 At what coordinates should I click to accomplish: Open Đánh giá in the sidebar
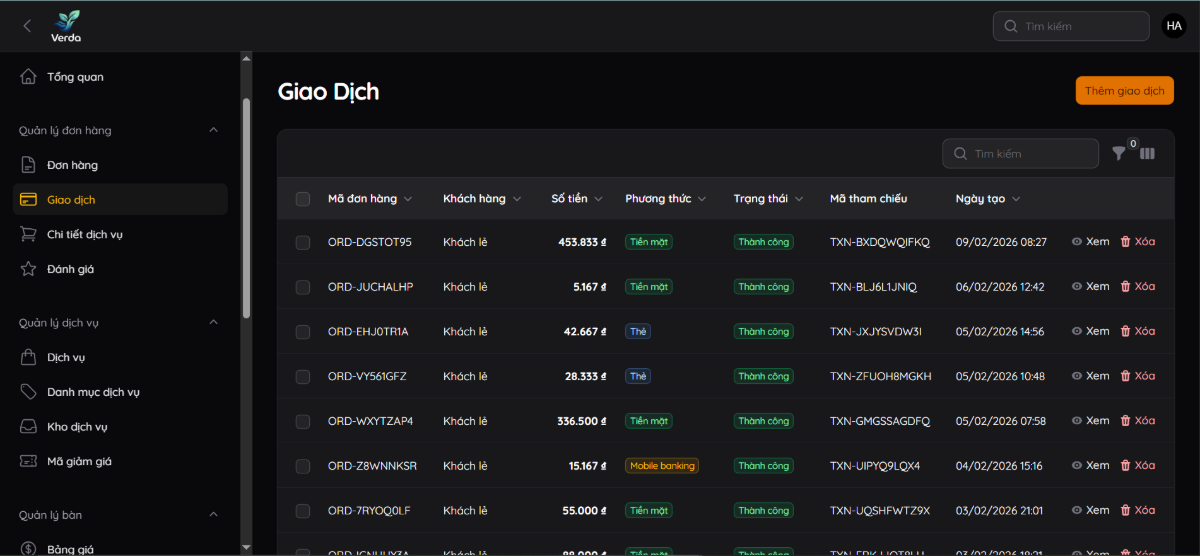coord(120,269)
